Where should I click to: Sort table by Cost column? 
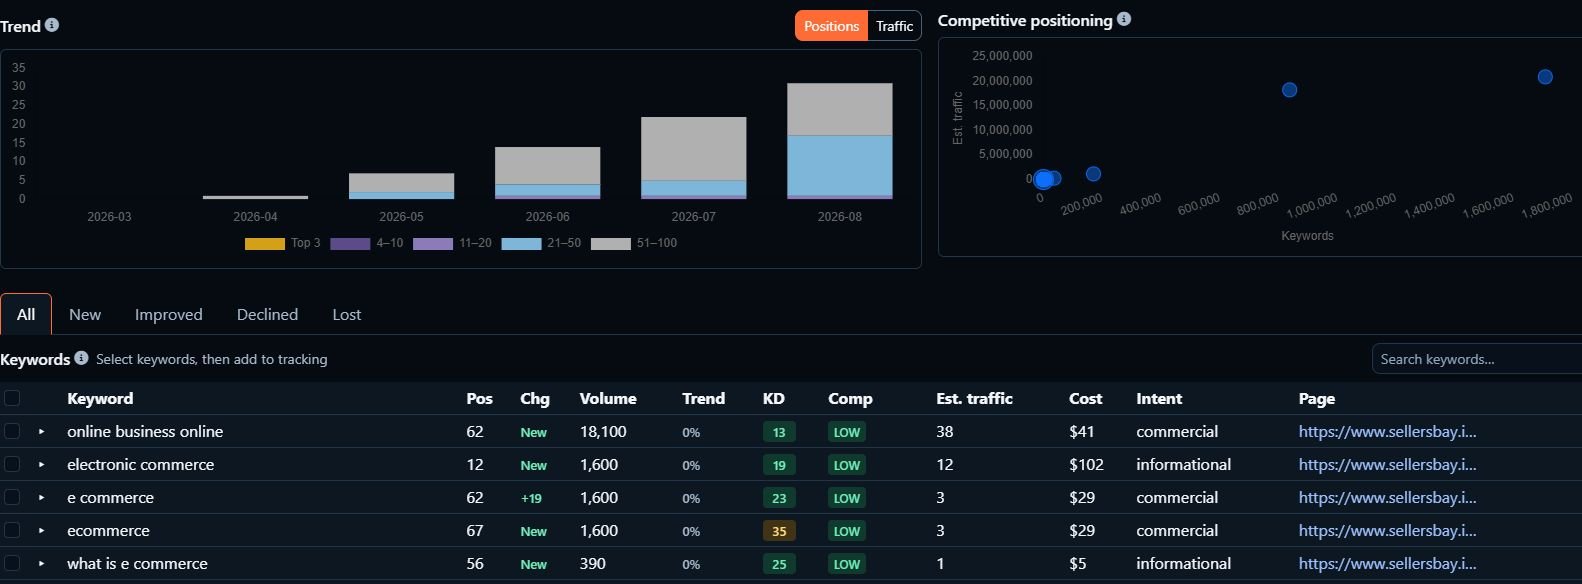point(1085,398)
